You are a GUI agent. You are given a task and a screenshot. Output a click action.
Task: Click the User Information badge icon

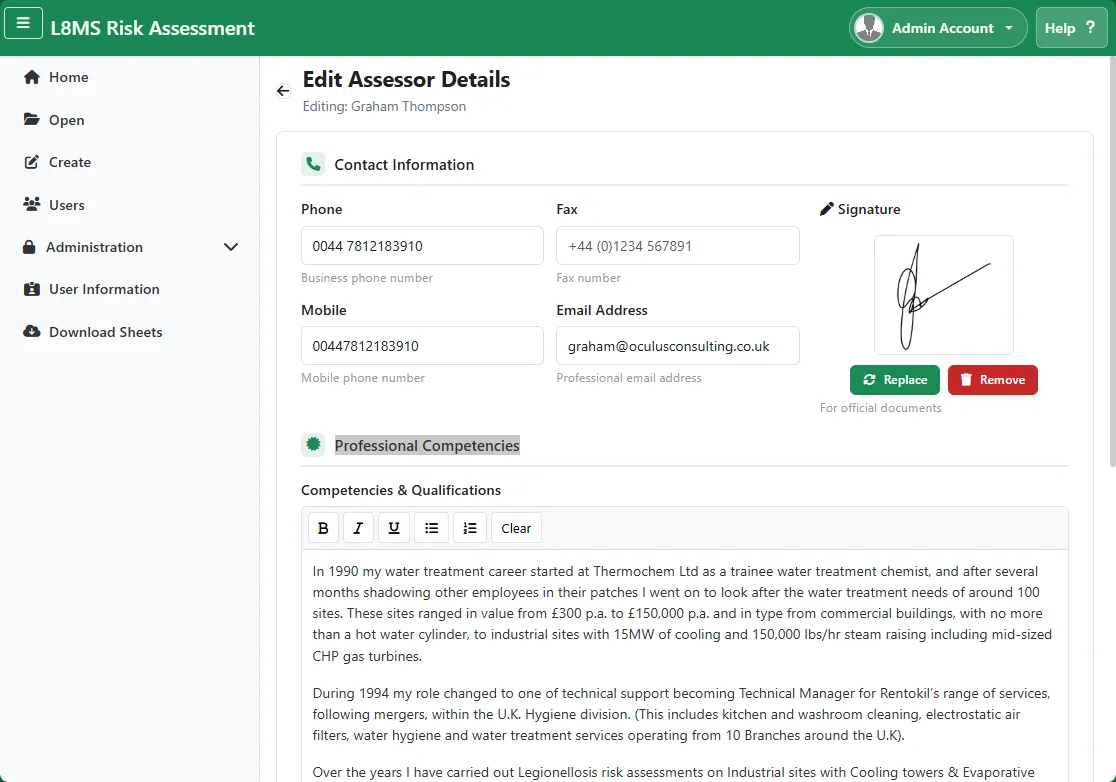pyautogui.click(x=31, y=289)
